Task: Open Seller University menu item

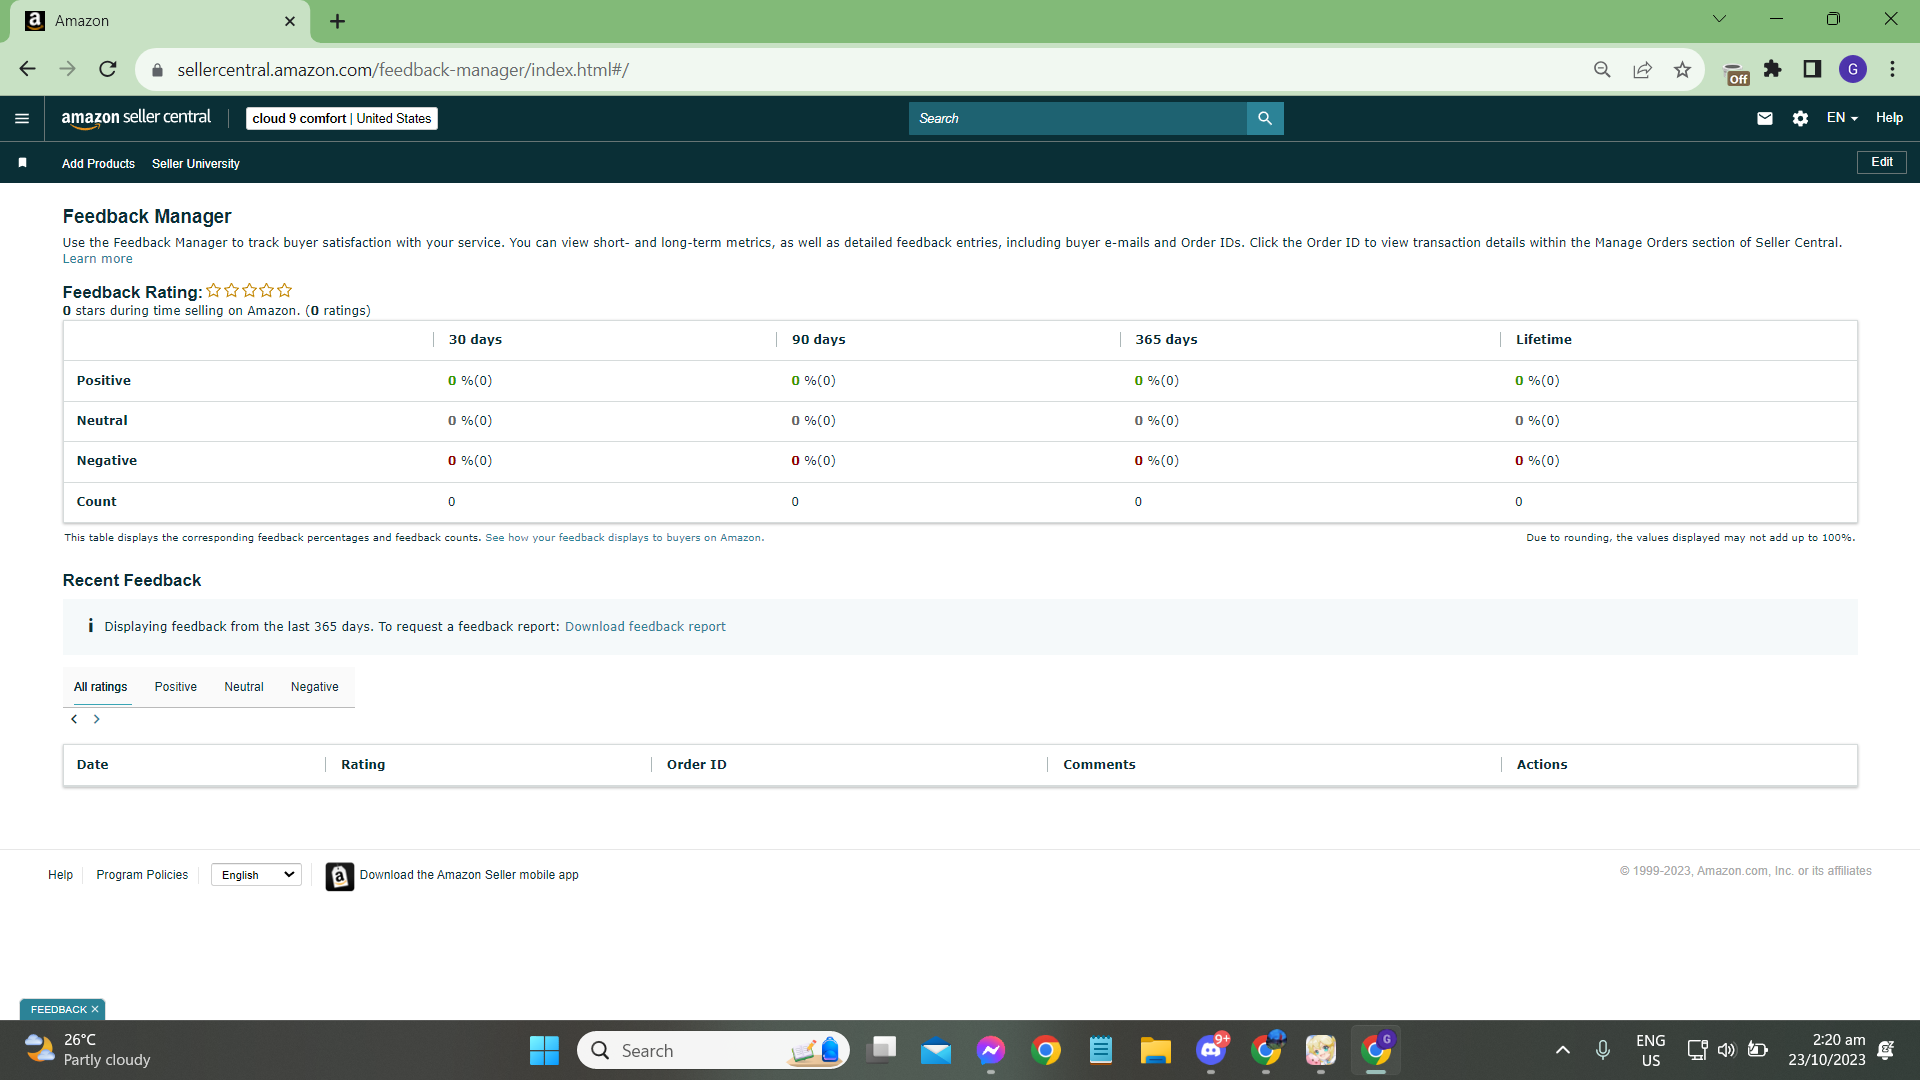Action: (x=196, y=164)
